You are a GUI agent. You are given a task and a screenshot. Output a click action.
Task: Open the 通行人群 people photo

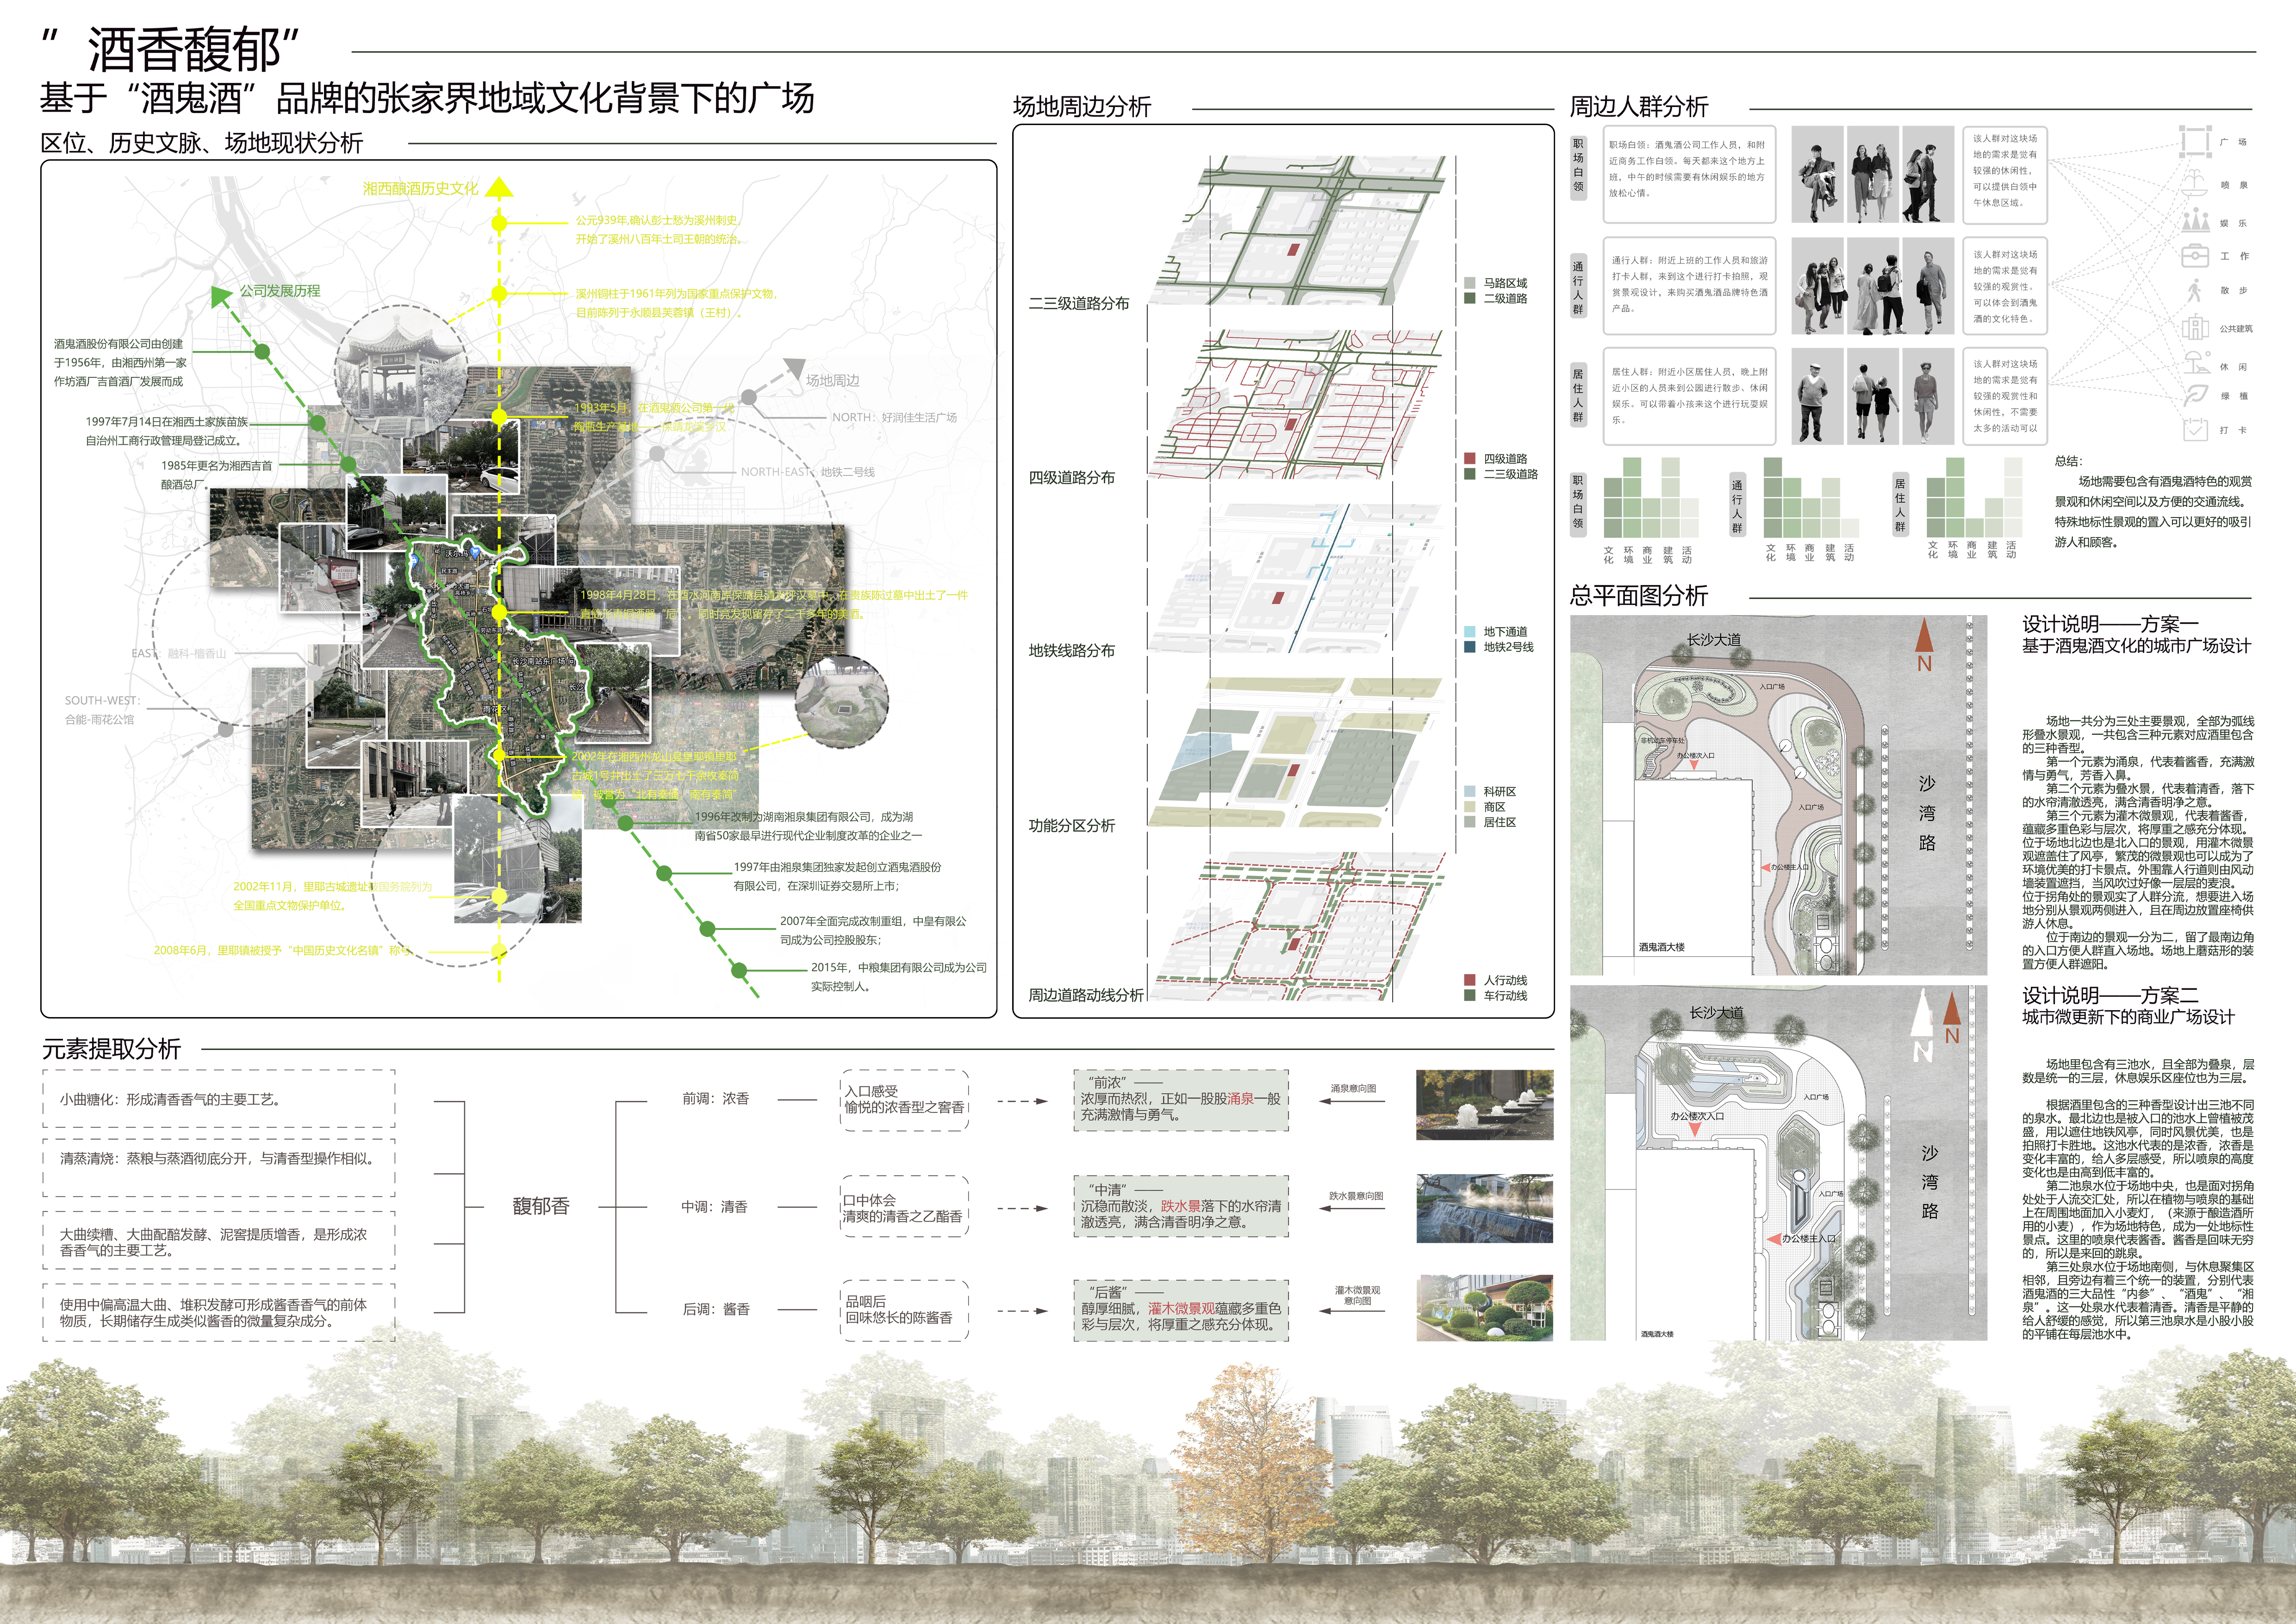click(x=1872, y=286)
